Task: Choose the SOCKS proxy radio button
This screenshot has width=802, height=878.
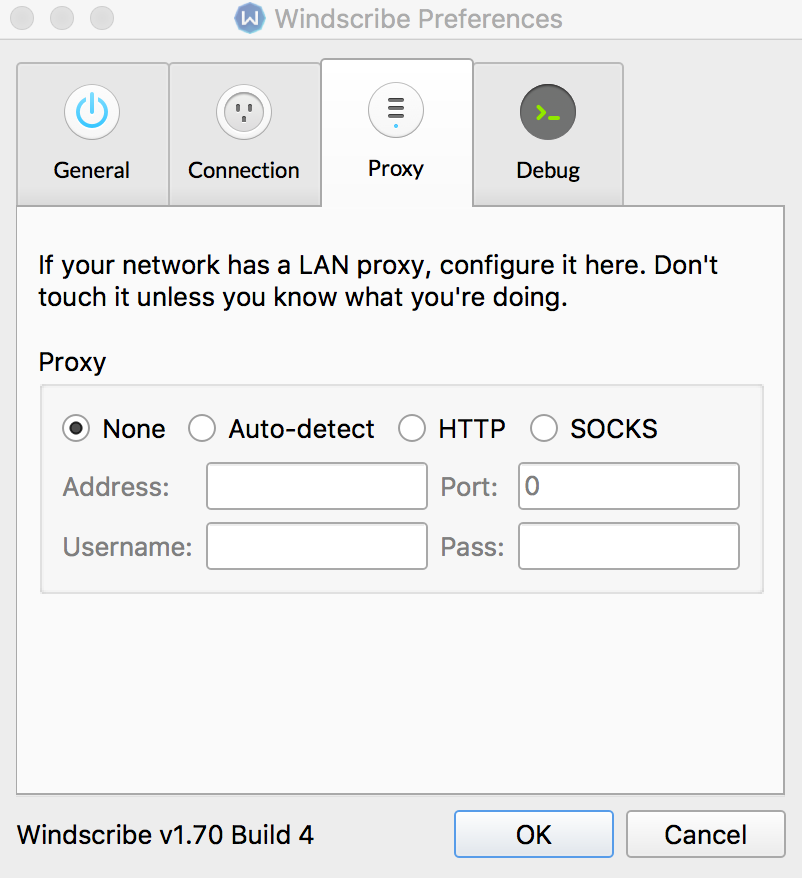Action: [544, 429]
